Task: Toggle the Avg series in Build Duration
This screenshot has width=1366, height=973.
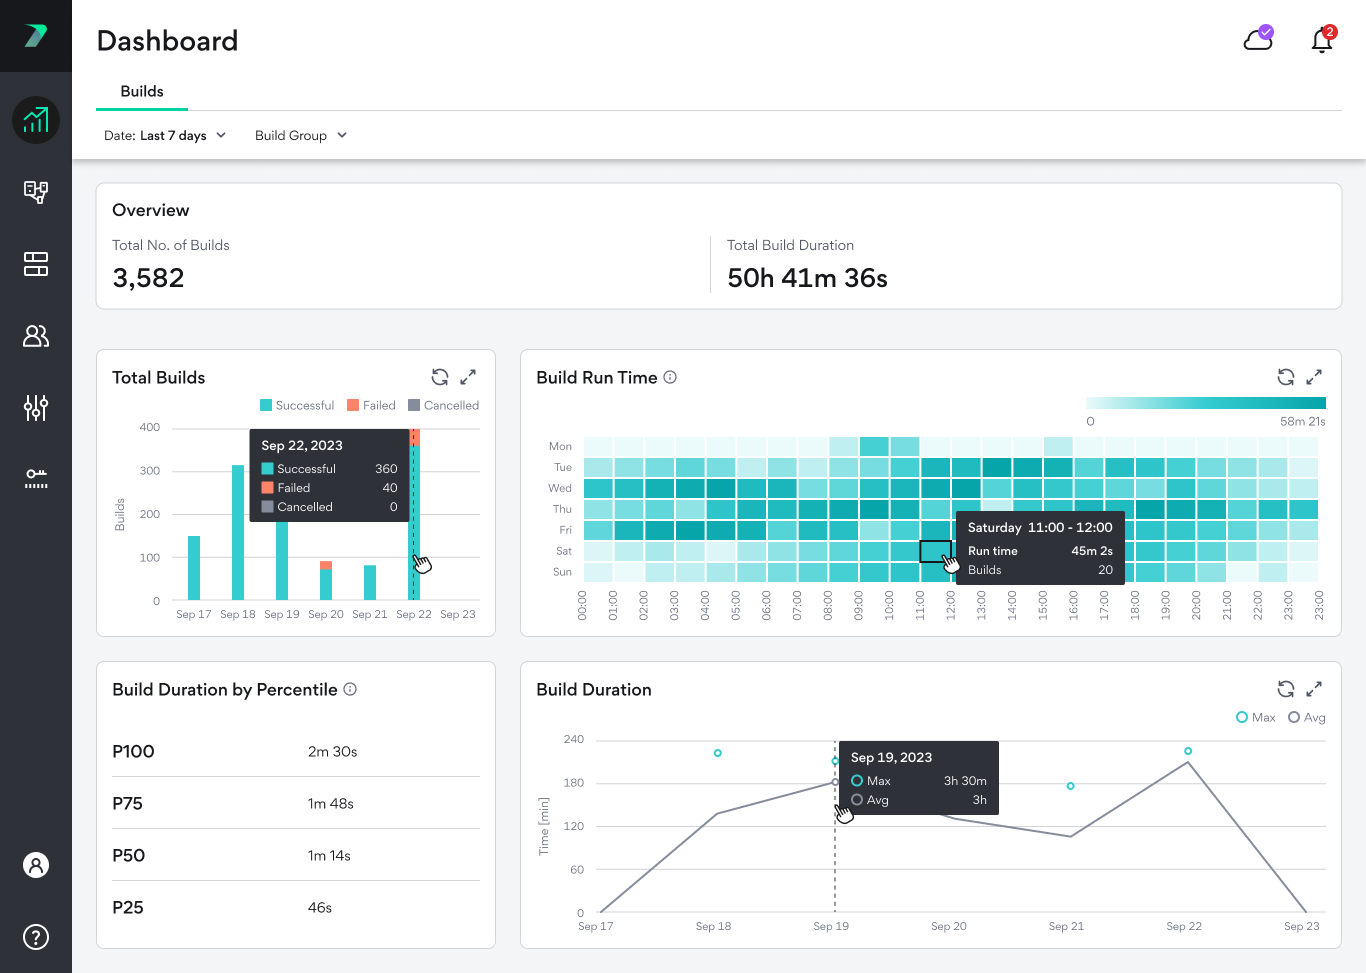Action: coord(1307,717)
